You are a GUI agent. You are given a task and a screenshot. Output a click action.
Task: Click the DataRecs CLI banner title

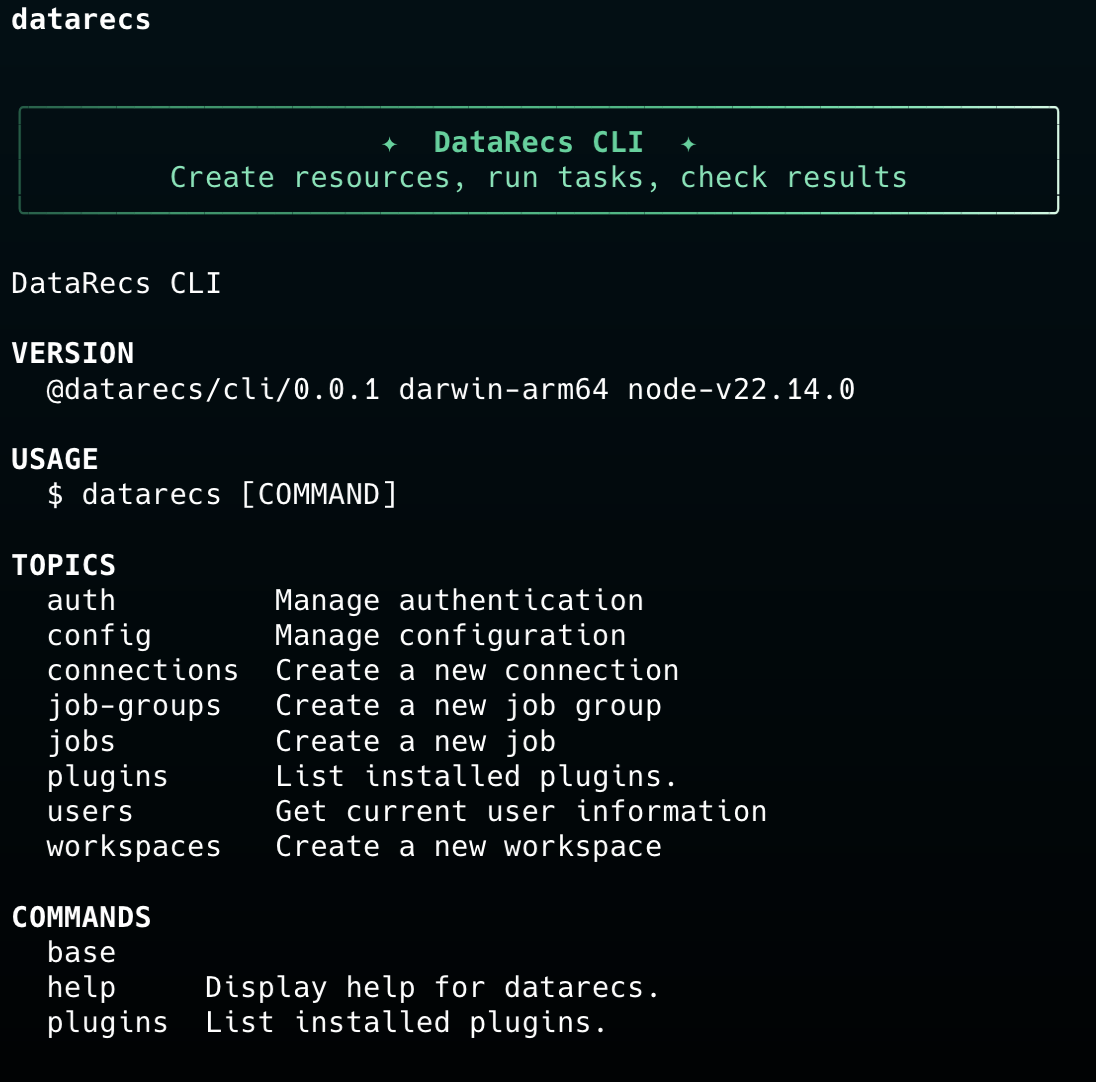[538, 142]
